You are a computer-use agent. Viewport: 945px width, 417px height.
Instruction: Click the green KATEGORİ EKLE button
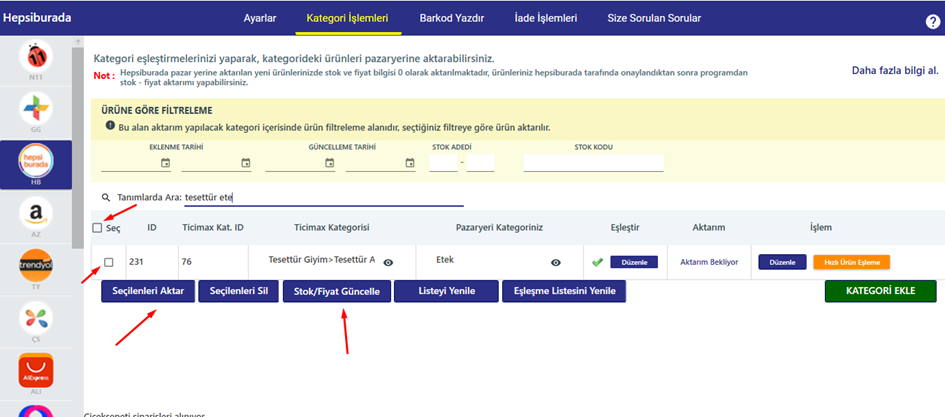coord(881,291)
